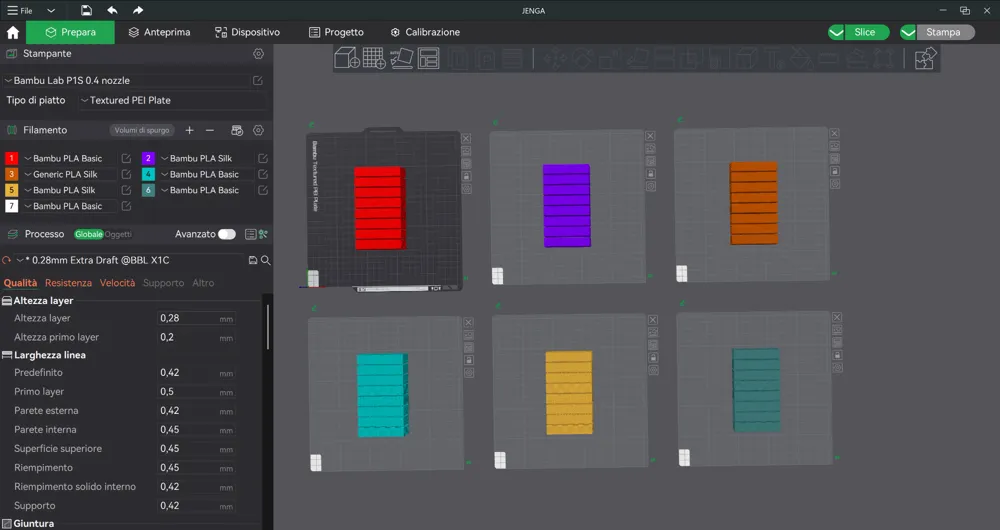Switch process scope to Oggetti

[x=118, y=234]
